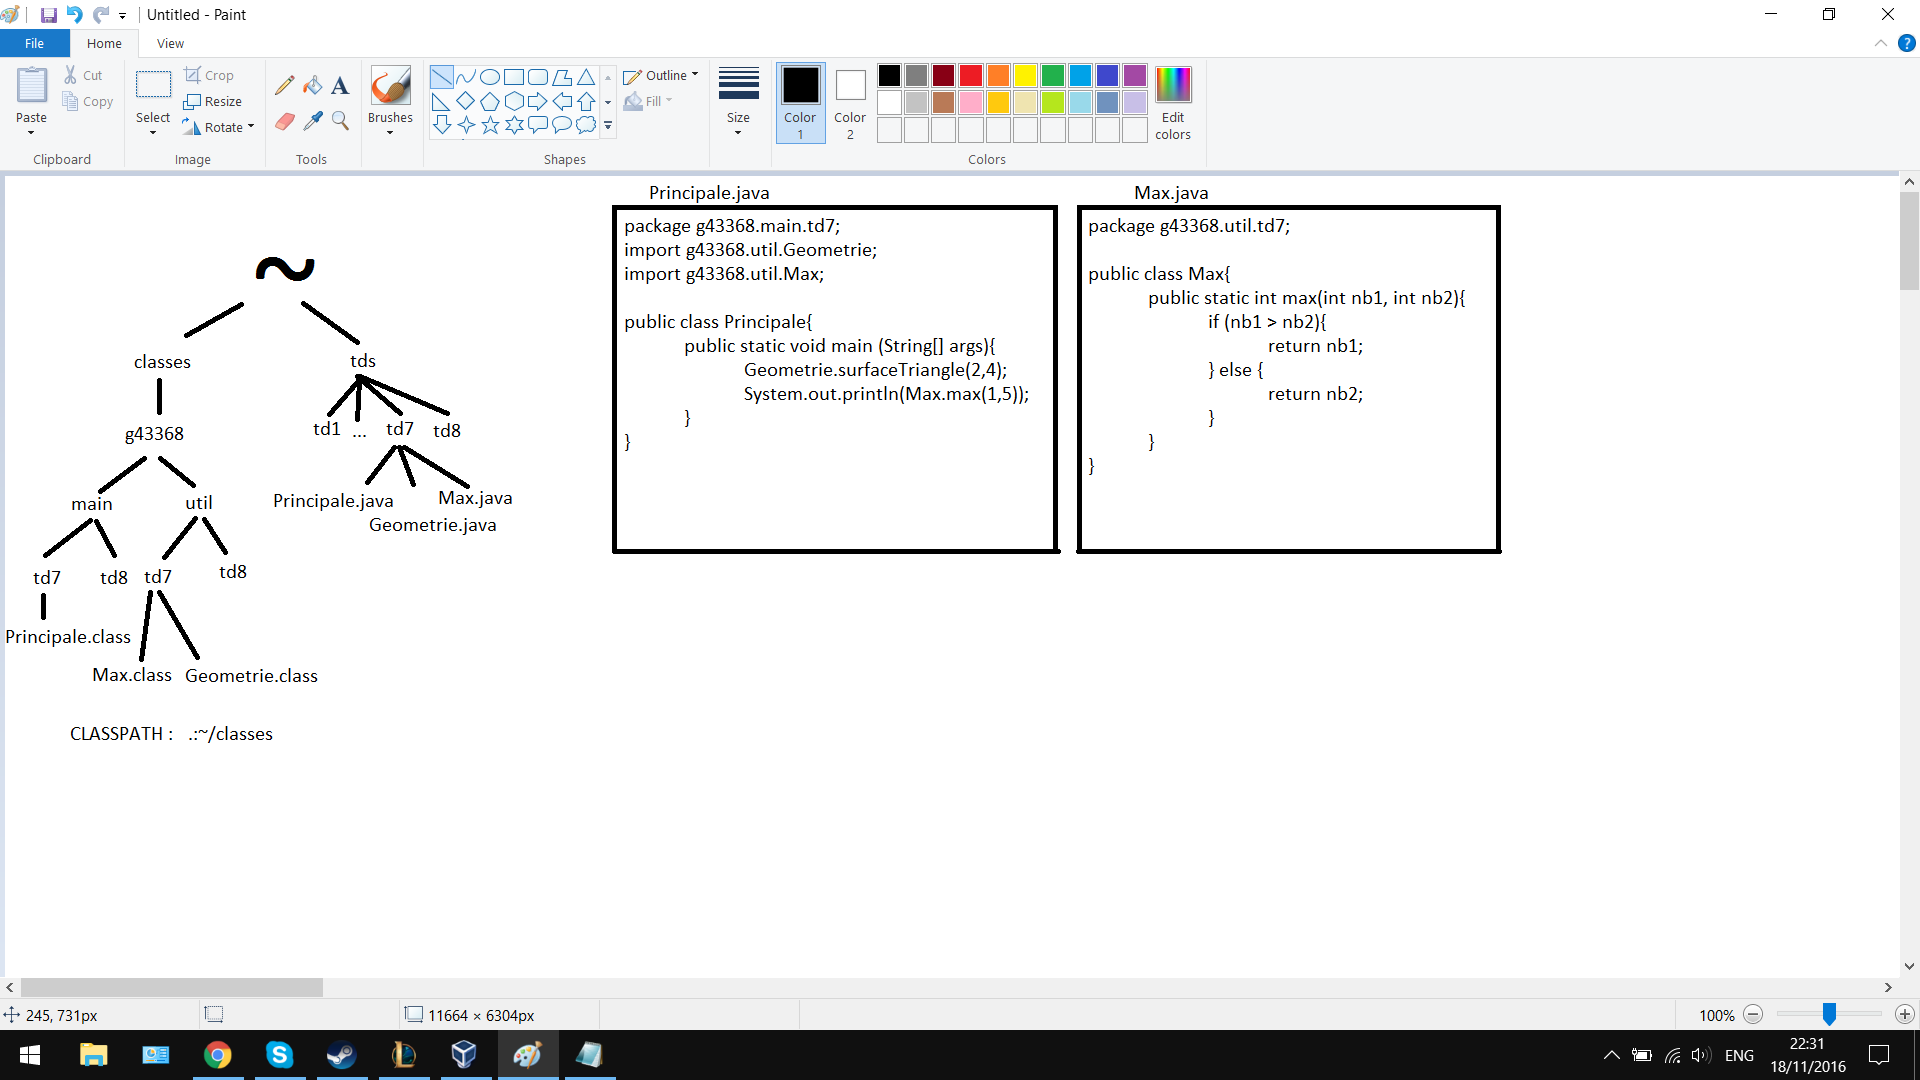Select the Pencil tool
The width and height of the screenshot is (1920, 1080).
[285, 85]
